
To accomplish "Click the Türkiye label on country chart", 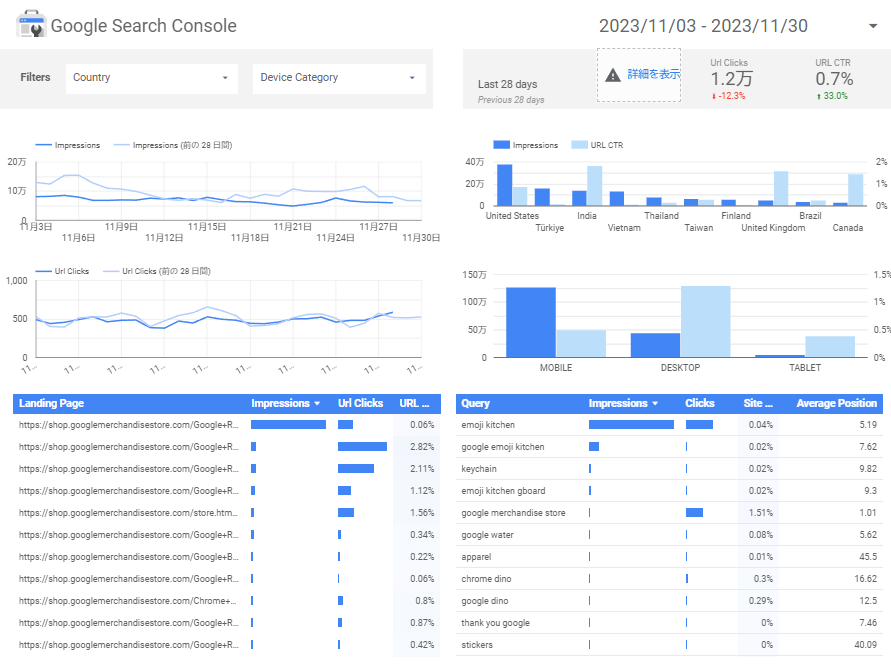I will 549,228.
